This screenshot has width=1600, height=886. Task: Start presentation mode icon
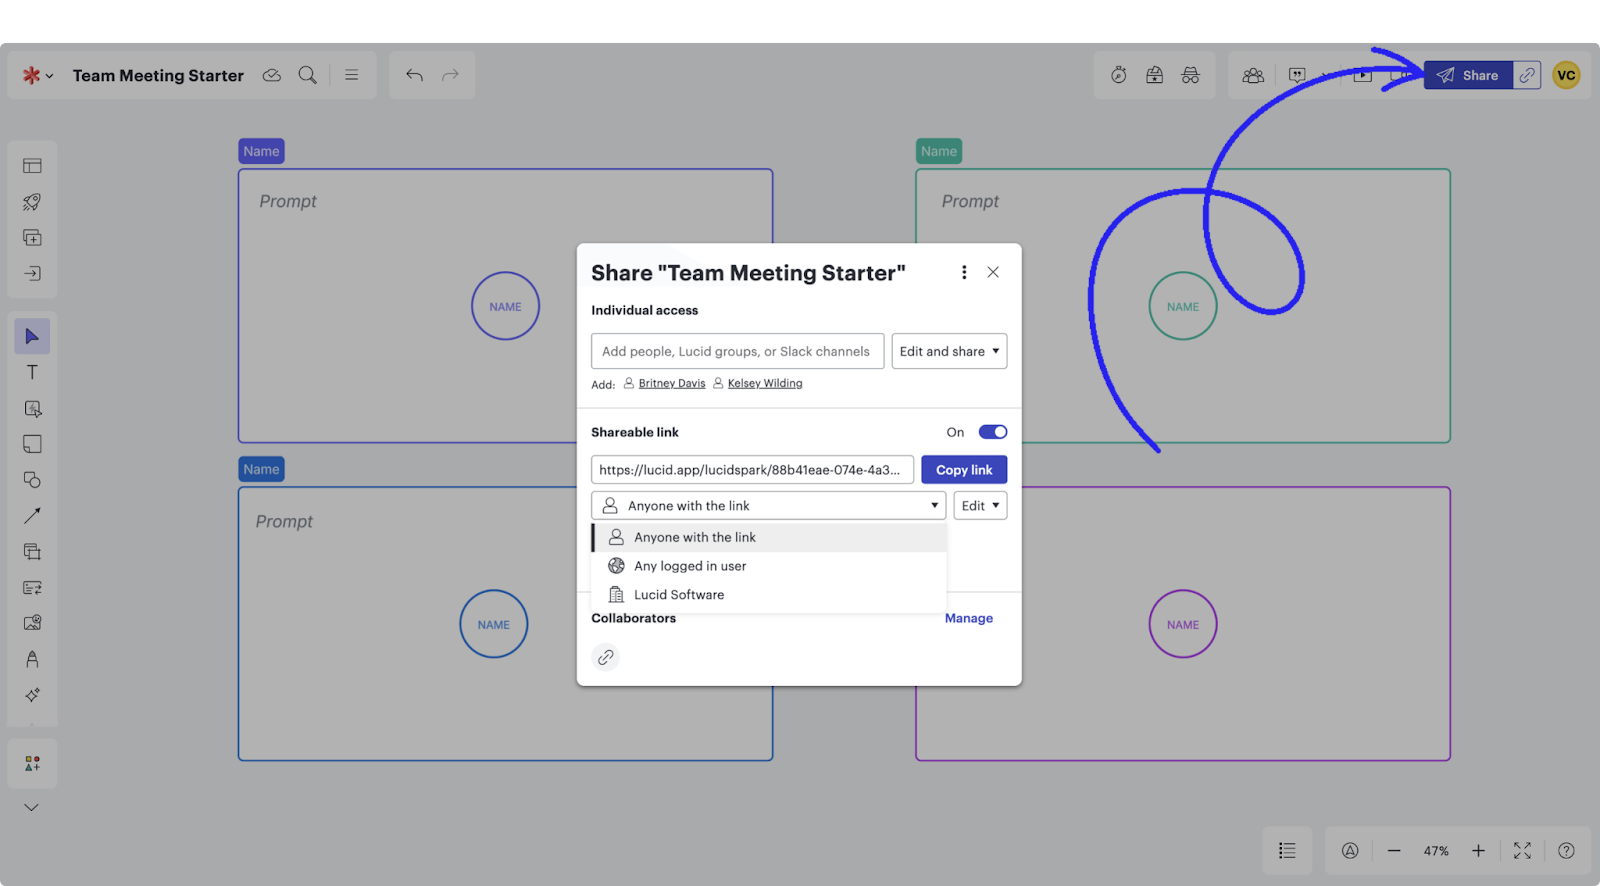1363,76
